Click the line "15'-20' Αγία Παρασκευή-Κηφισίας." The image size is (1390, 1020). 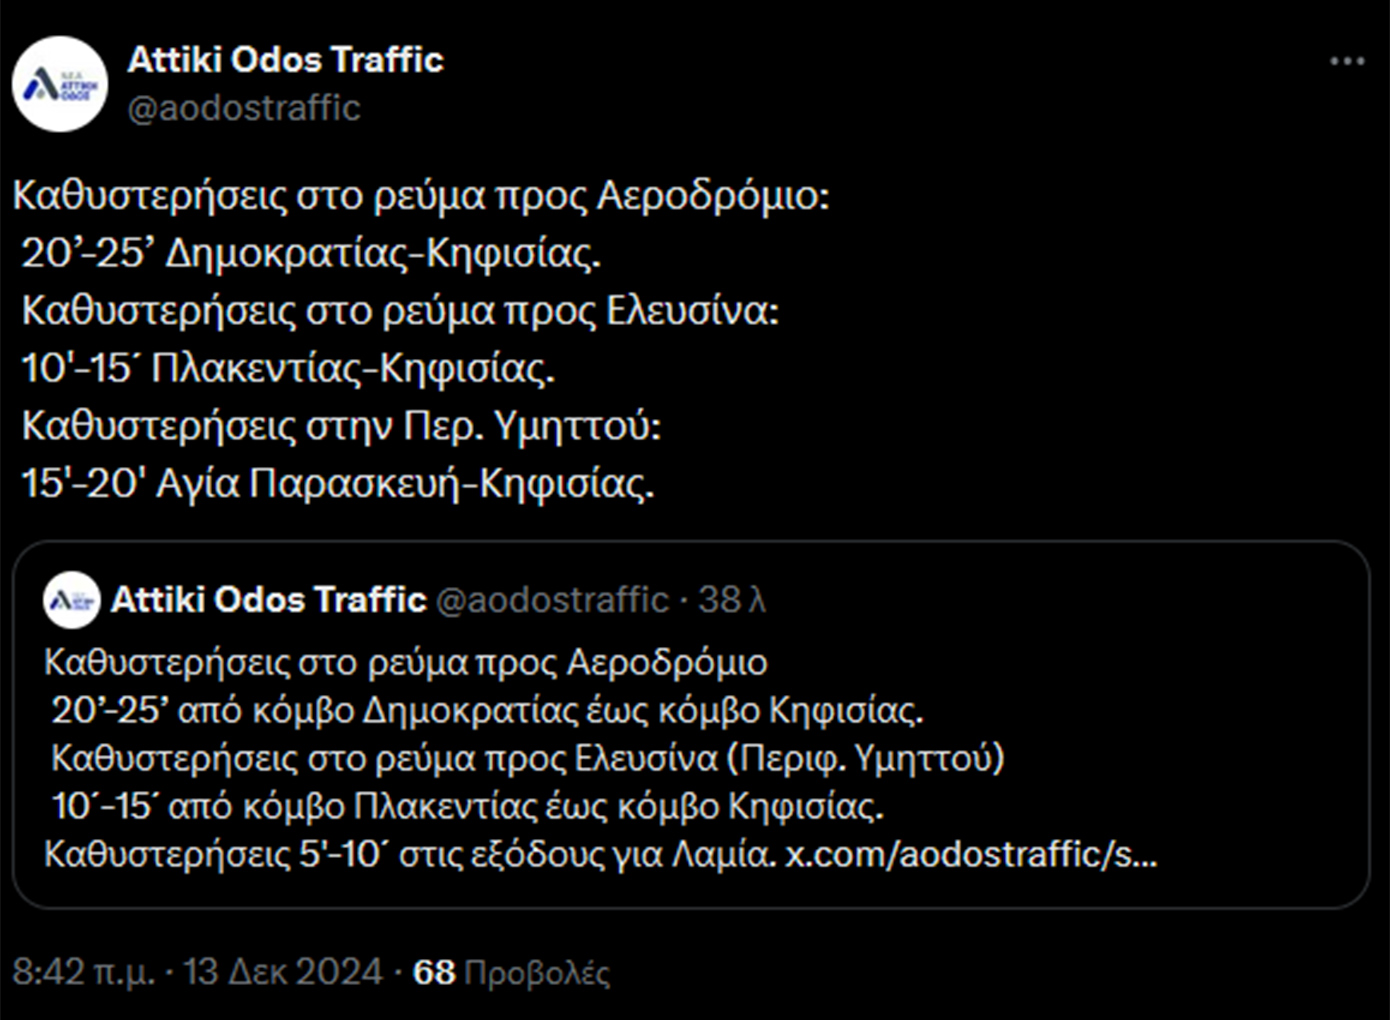coord(338,484)
